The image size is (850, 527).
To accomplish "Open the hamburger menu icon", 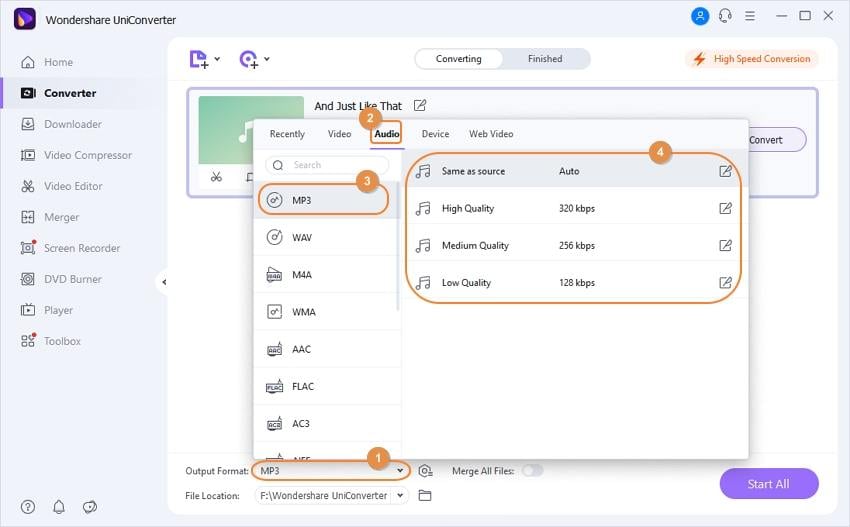I will [x=750, y=16].
